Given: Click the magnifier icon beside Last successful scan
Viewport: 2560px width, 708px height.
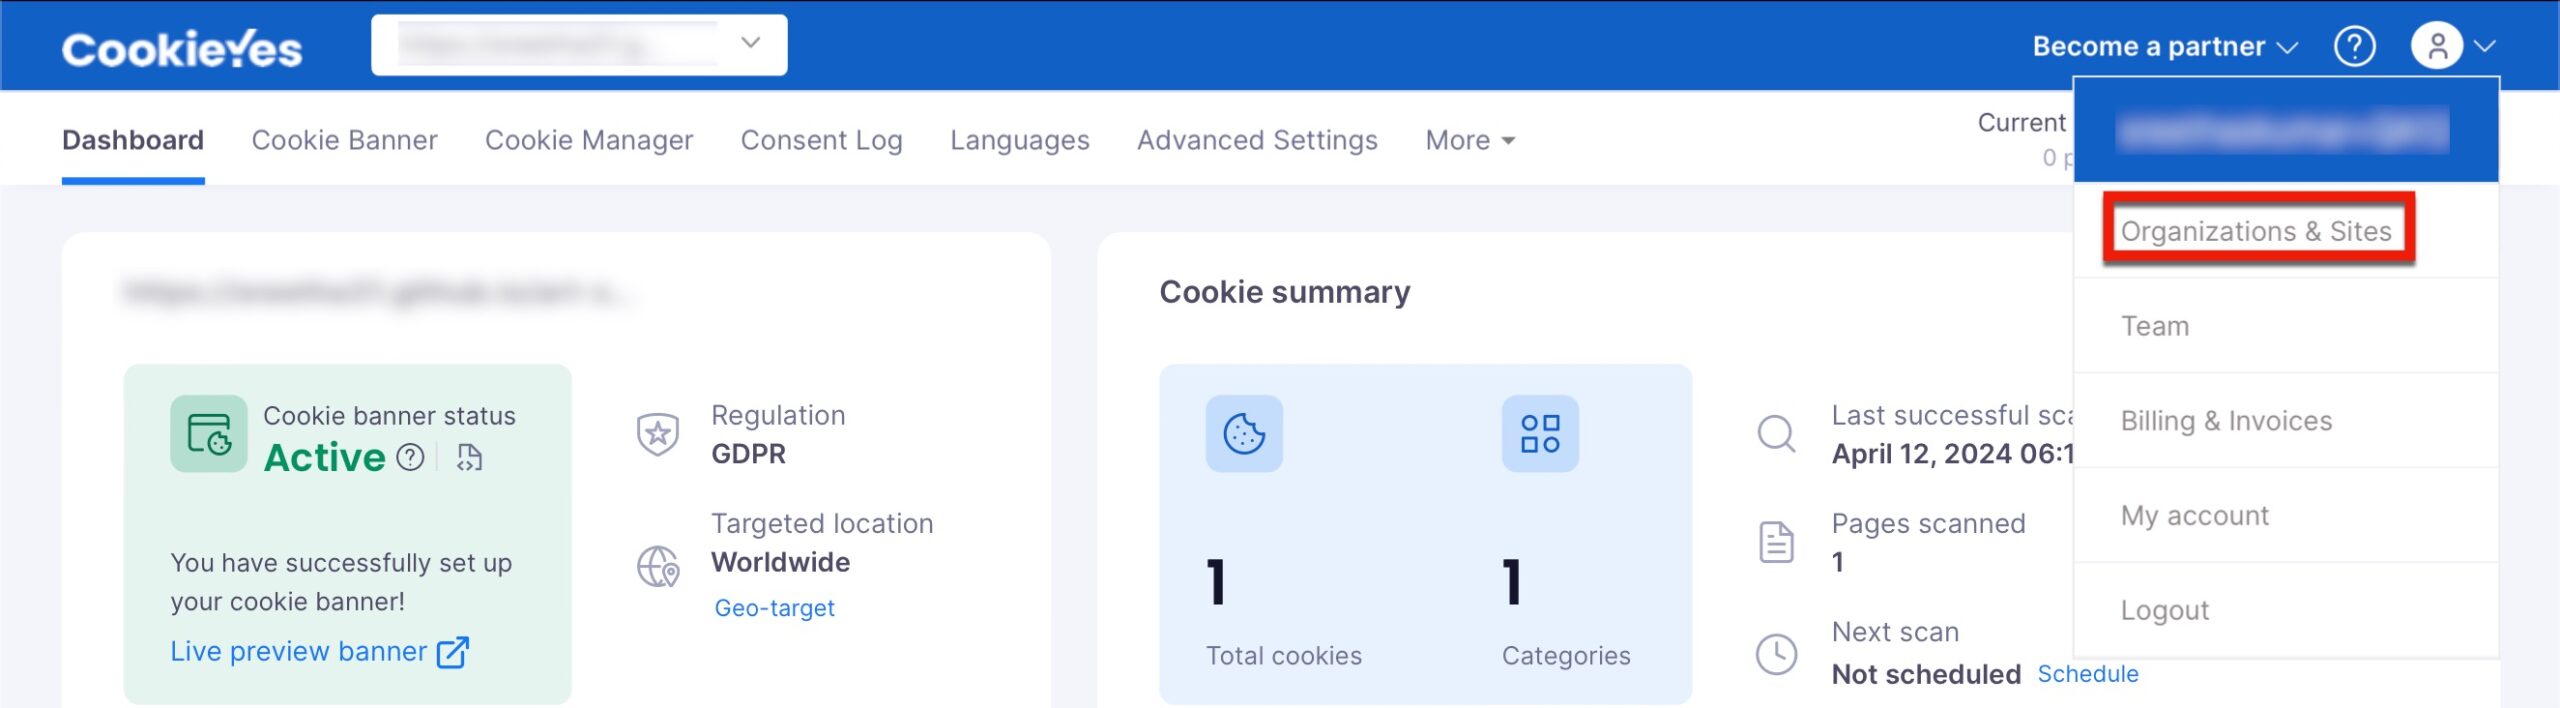Looking at the screenshot, I should tap(1776, 434).
